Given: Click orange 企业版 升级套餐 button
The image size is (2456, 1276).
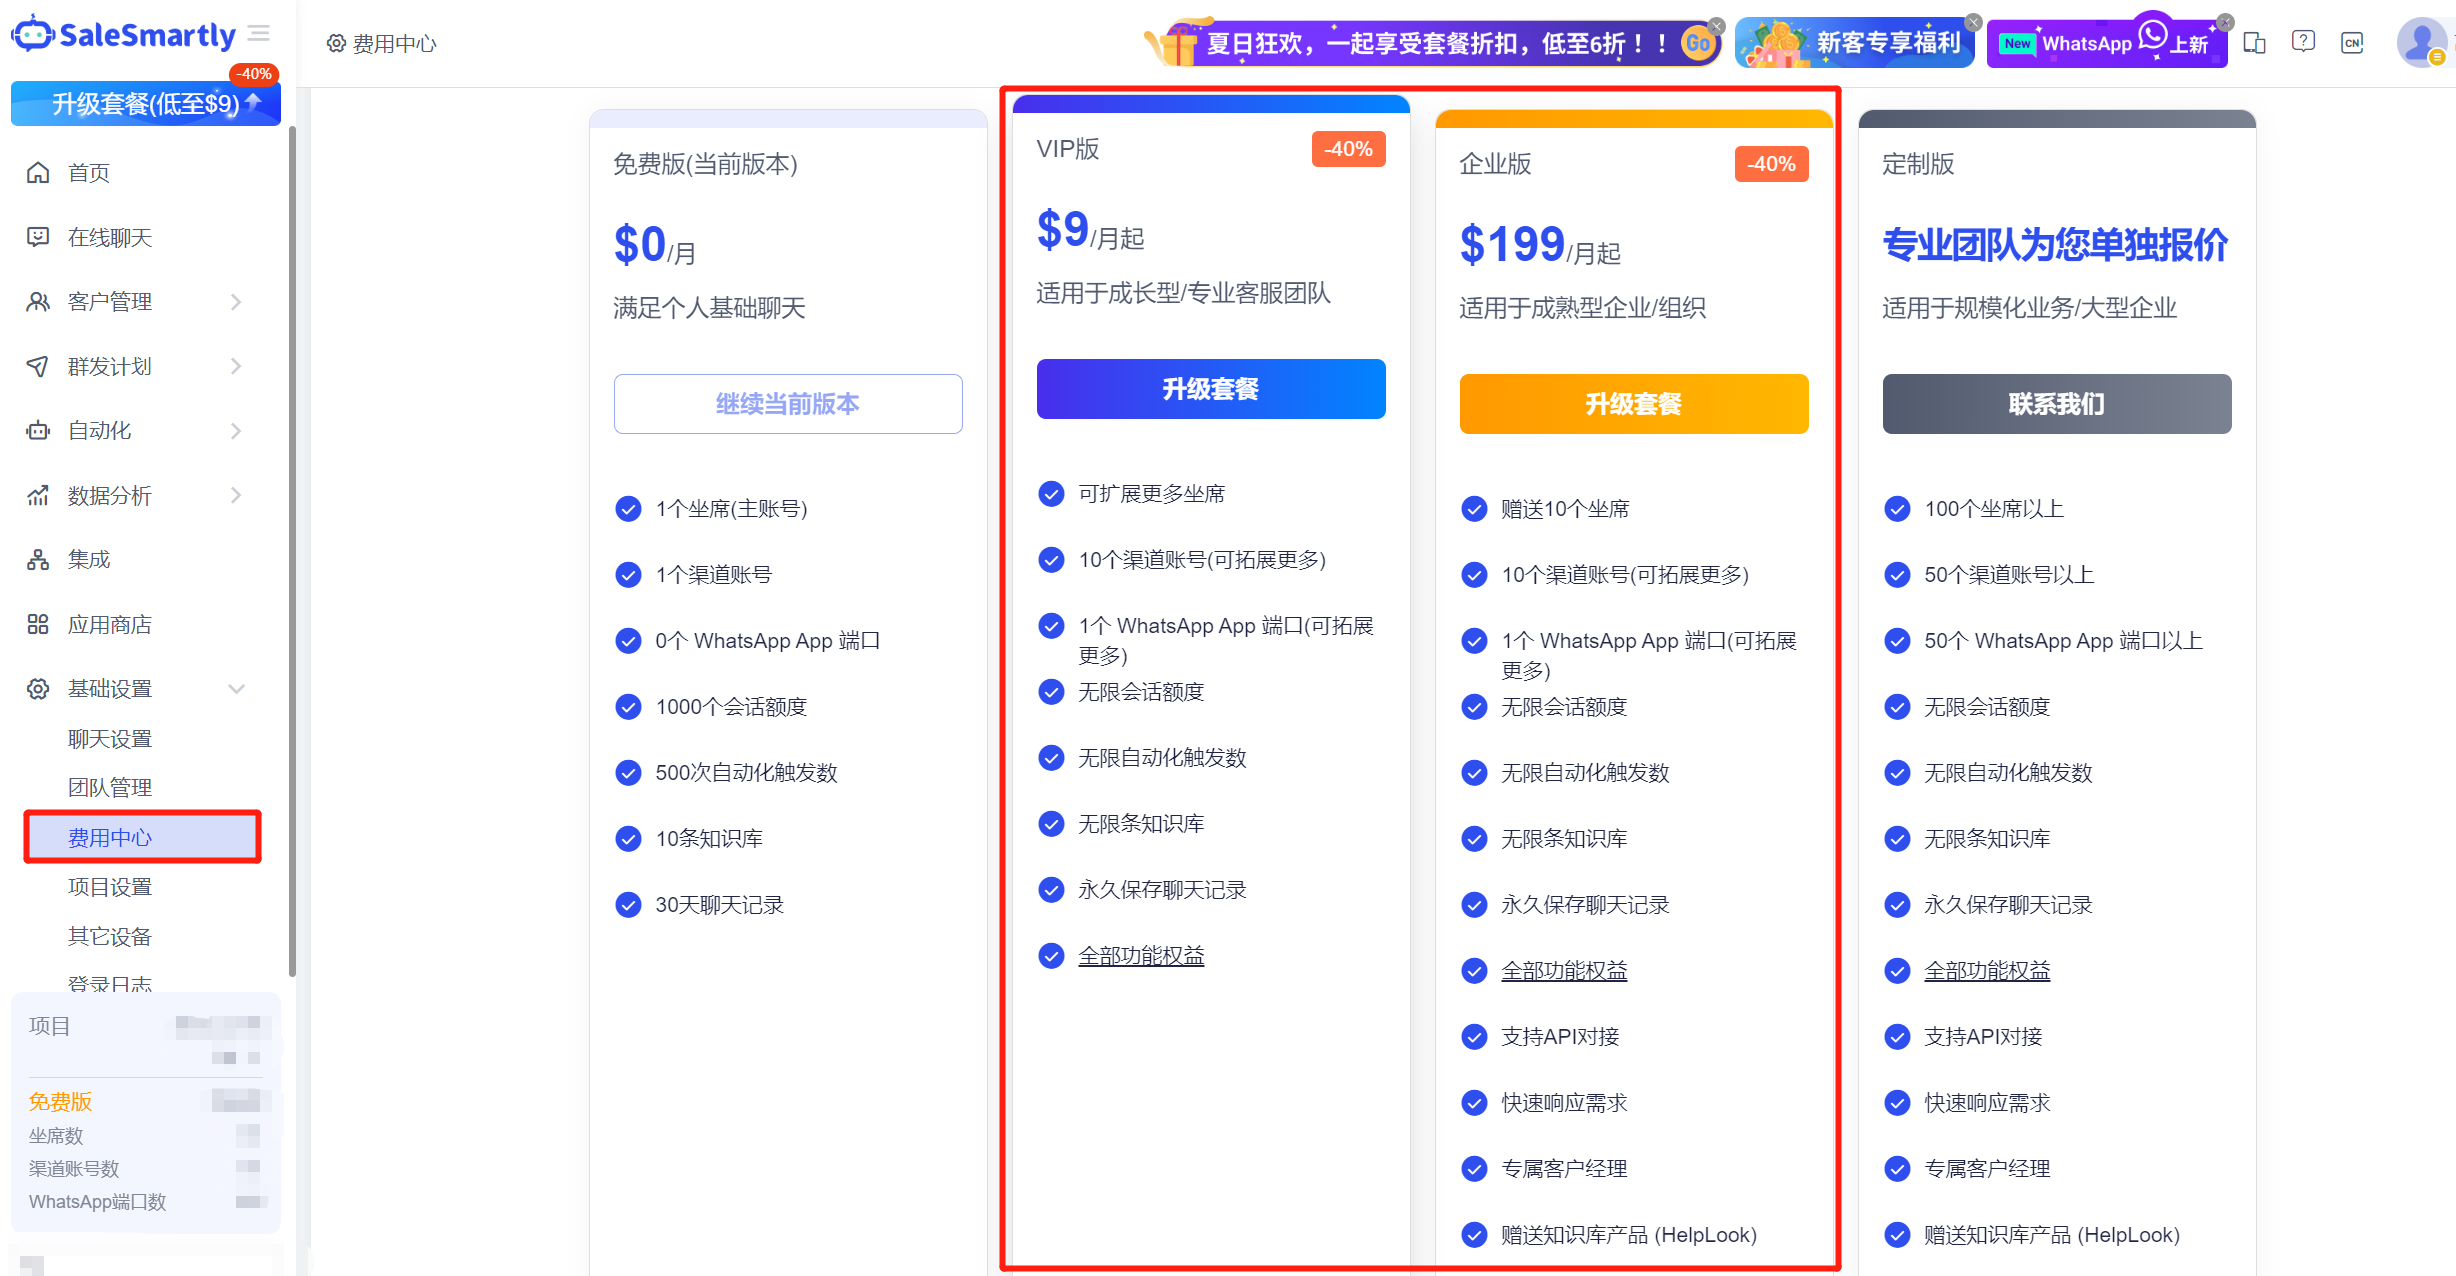Looking at the screenshot, I should click(x=1633, y=404).
